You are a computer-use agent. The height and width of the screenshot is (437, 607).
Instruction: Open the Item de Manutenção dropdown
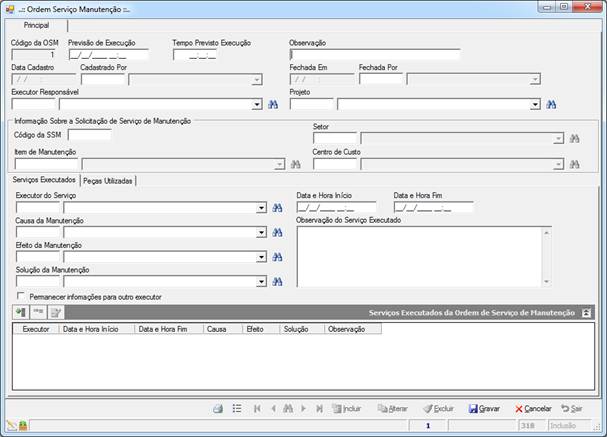(x=279, y=165)
